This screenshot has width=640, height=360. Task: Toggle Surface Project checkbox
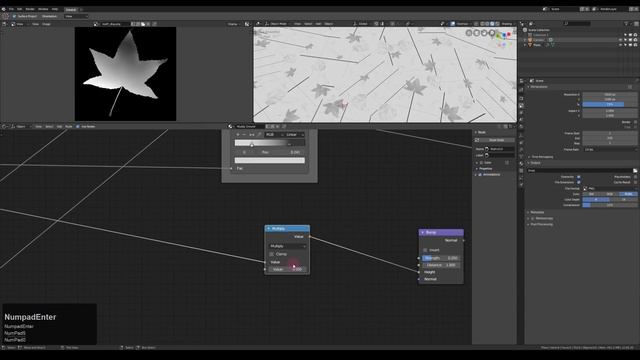point(14,16)
